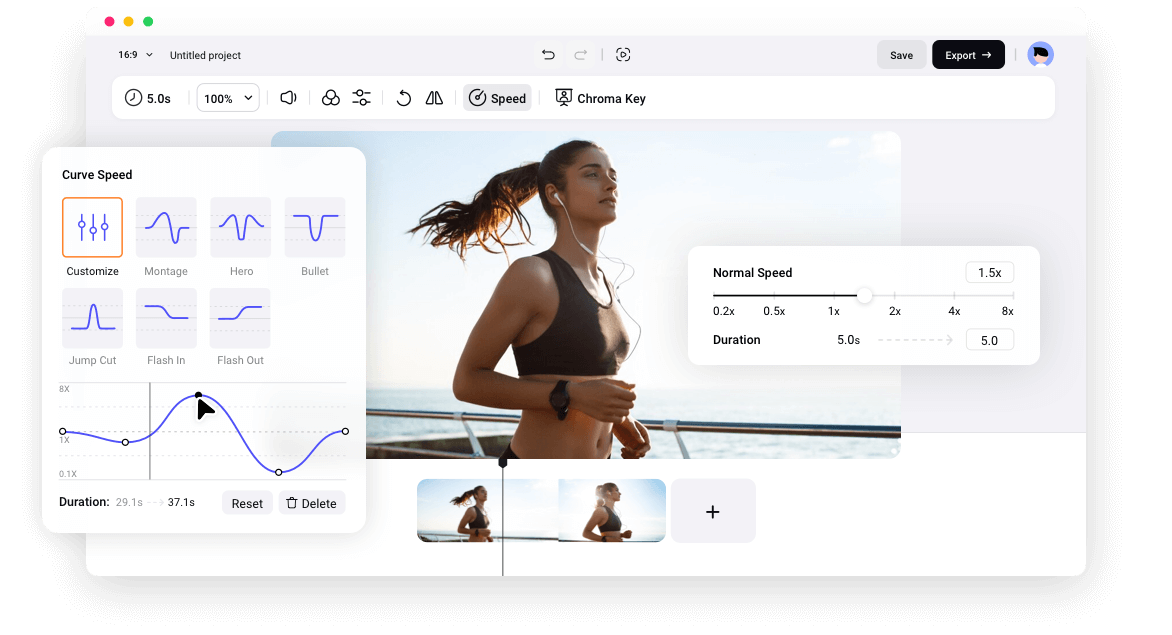This screenshot has width=1172, height=635.
Task: Click the timeline playhead marker
Action: (x=503, y=462)
